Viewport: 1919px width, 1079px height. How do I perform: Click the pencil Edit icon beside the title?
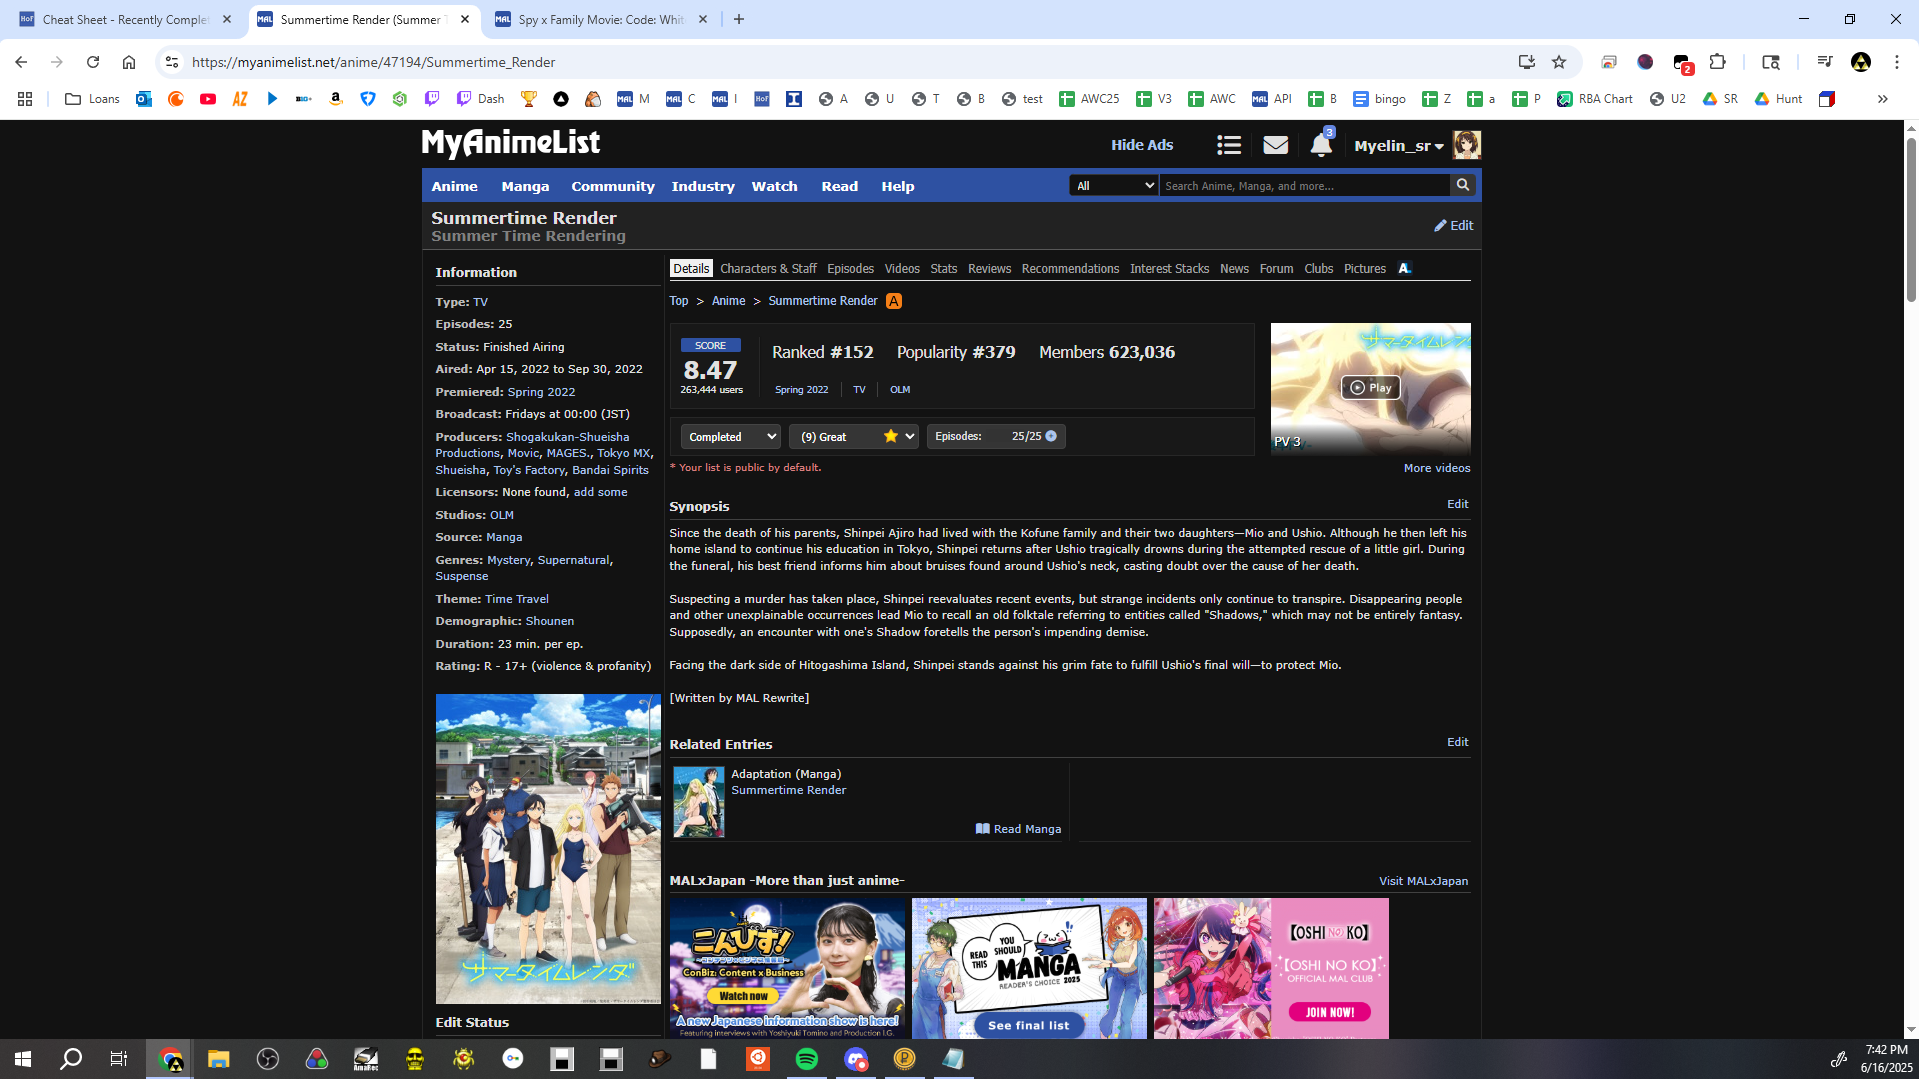(x=1453, y=226)
